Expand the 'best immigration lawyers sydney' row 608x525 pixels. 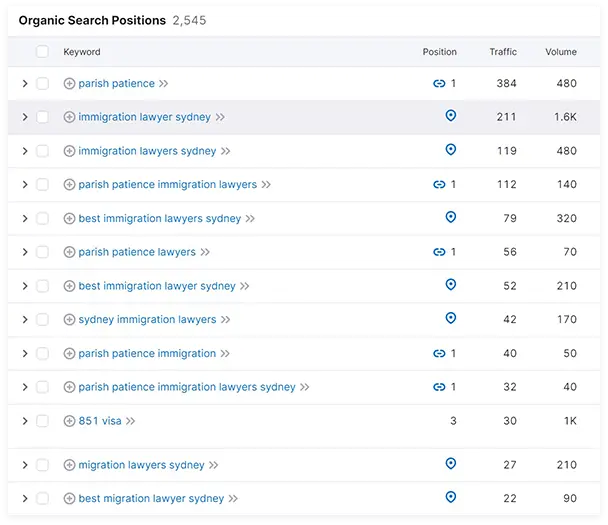(x=25, y=218)
